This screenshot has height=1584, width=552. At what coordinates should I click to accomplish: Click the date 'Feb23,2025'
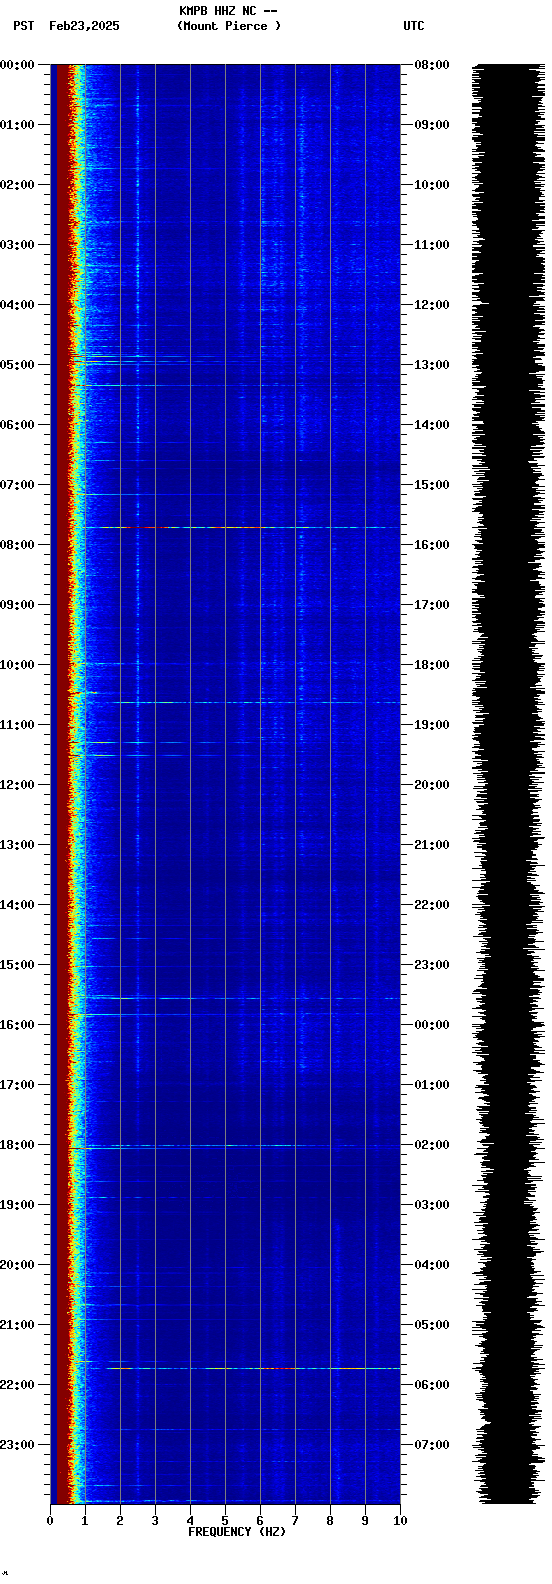point(84,26)
